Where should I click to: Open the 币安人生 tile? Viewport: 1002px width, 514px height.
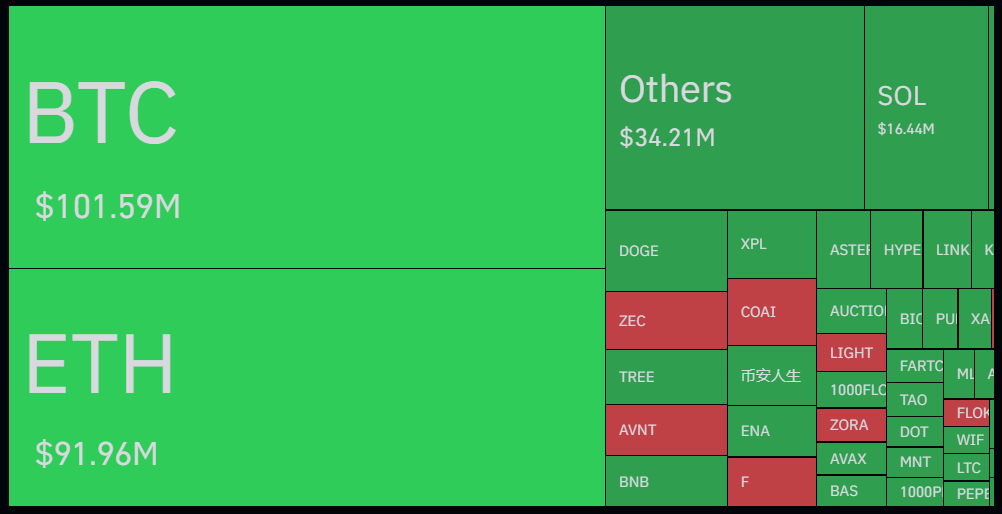[771, 376]
